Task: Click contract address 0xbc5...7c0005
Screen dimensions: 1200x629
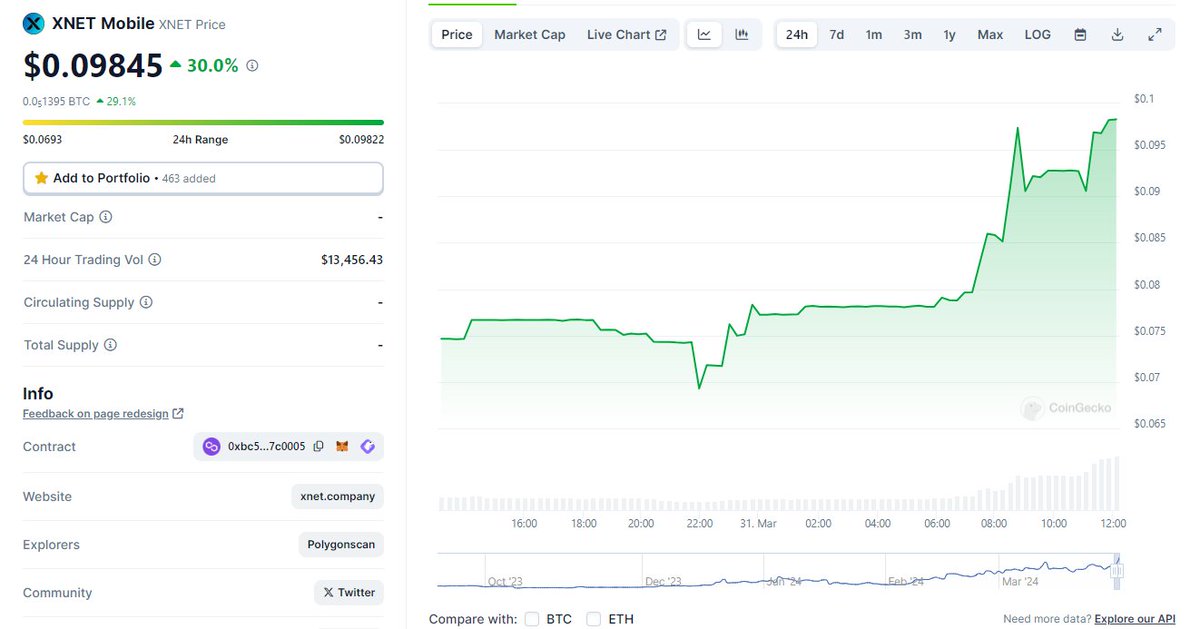Action: coord(267,447)
